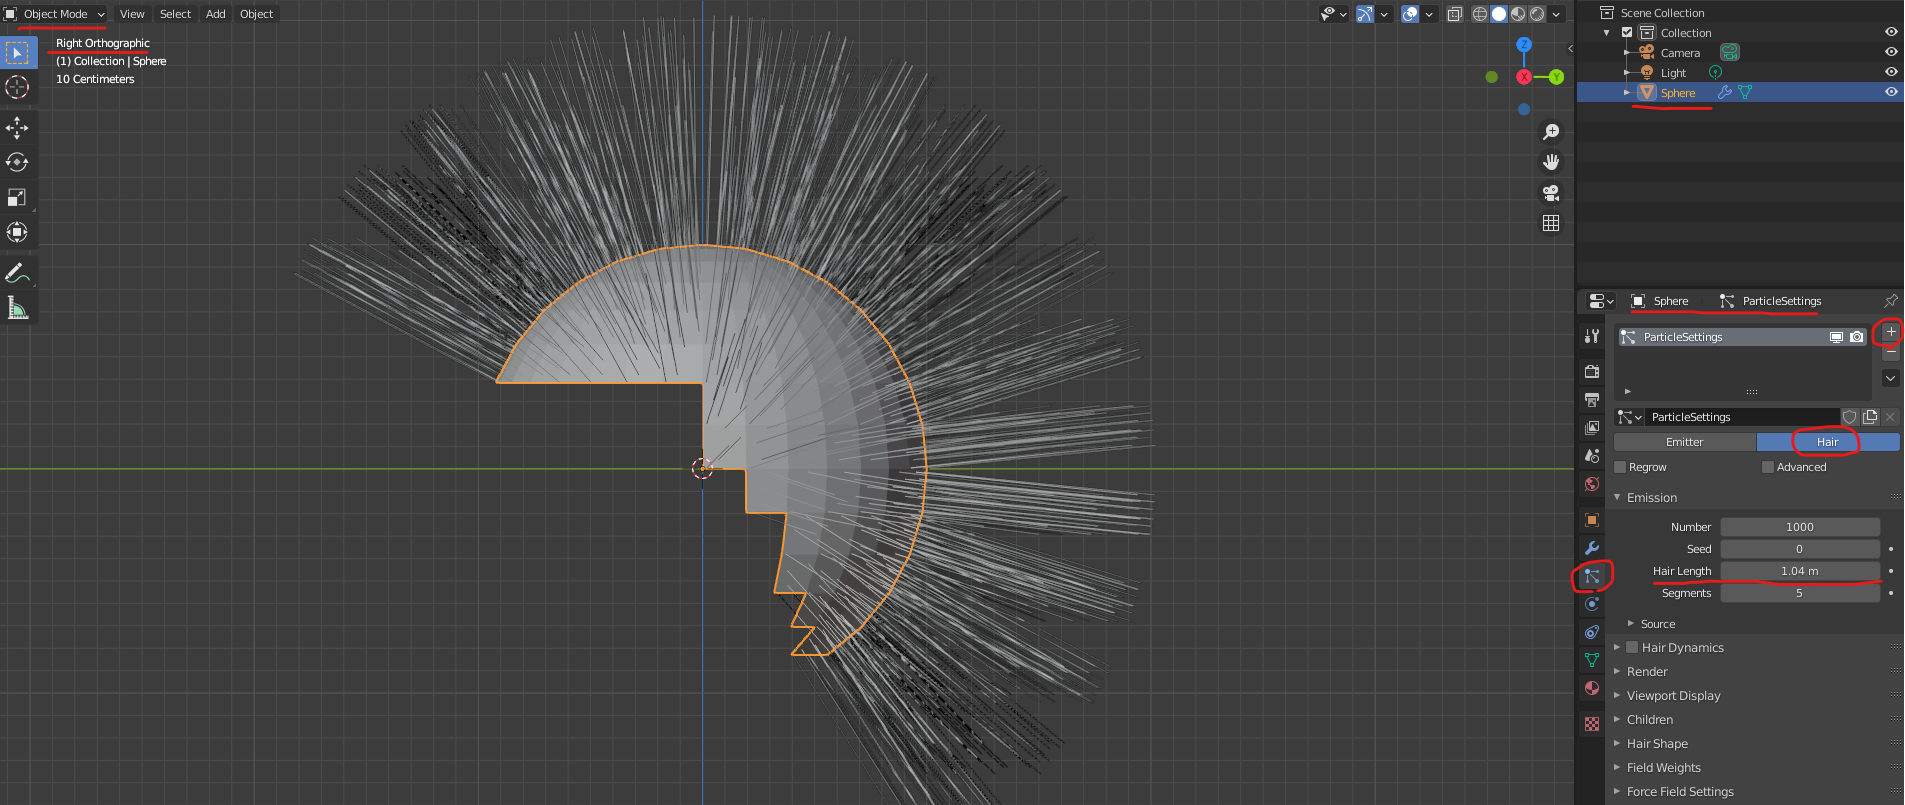Image resolution: width=1905 pixels, height=805 pixels.
Task: Switch to Rendered viewport shading
Action: point(1537,14)
